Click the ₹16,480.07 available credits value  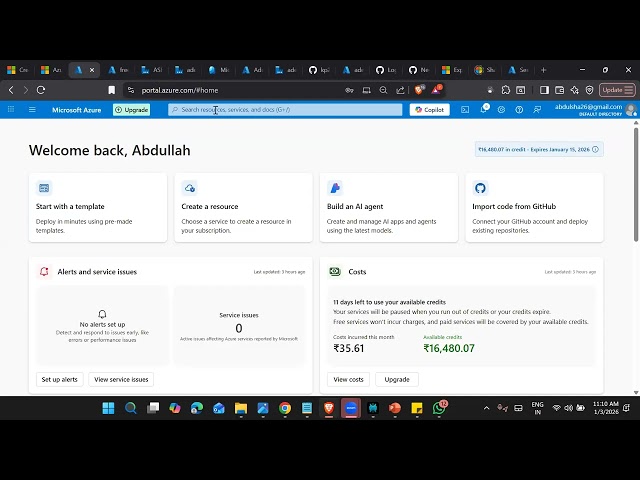[449, 348]
